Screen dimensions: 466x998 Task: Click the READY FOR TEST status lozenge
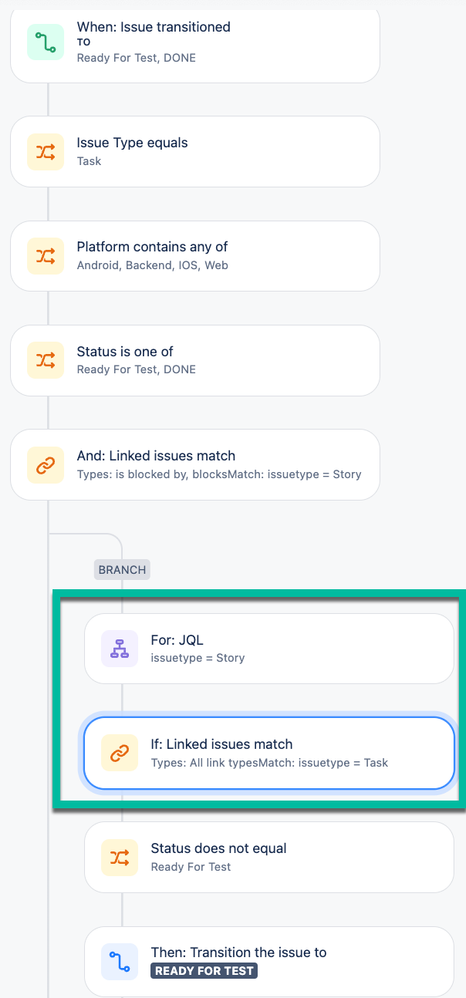[204, 971]
